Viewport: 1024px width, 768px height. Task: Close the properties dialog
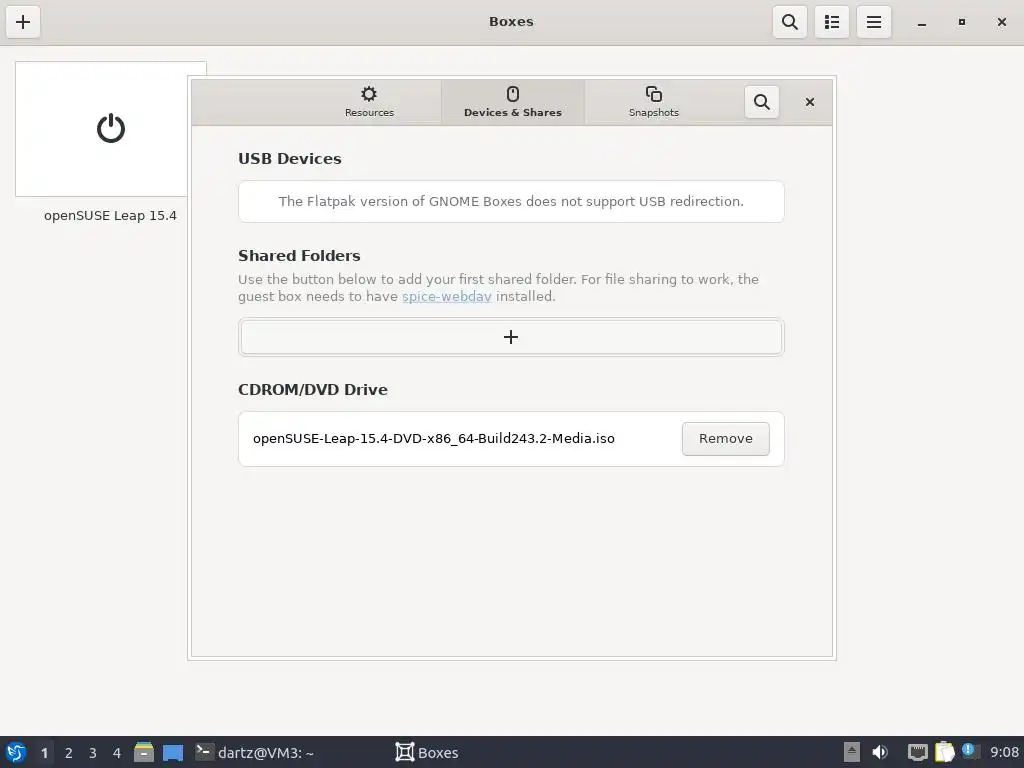click(810, 102)
